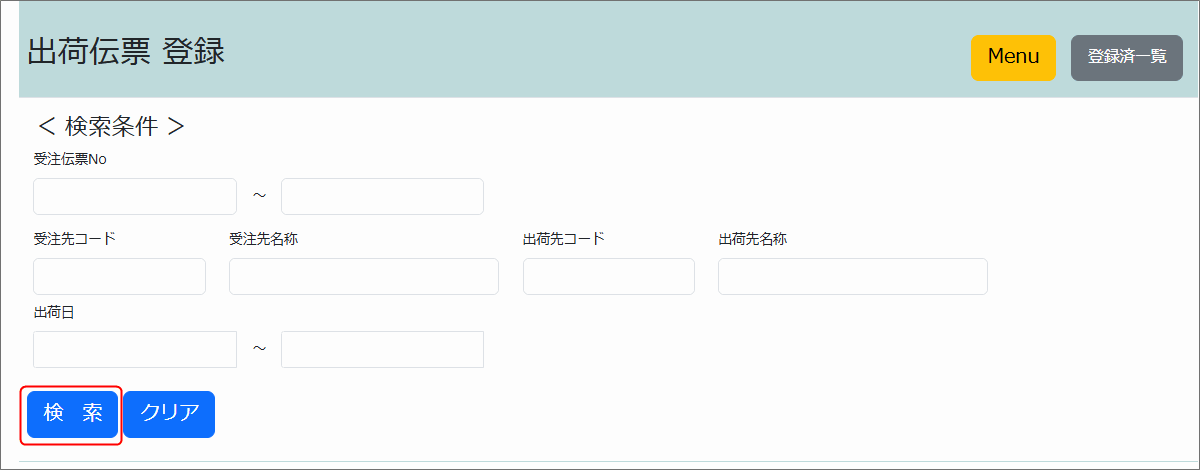Open the yellow Menu button

(x=1013, y=57)
